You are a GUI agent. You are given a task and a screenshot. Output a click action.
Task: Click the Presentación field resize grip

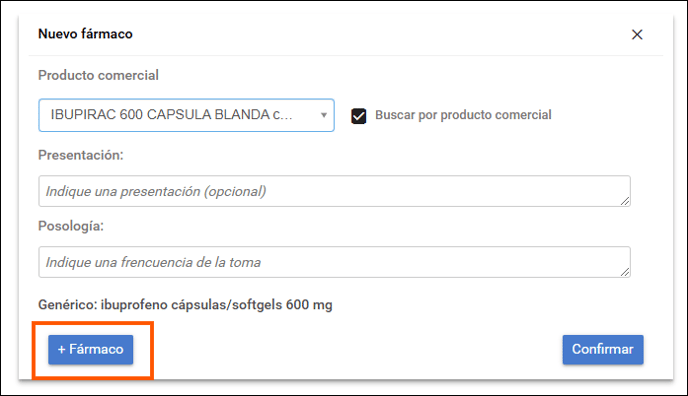(x=625, y=201)
